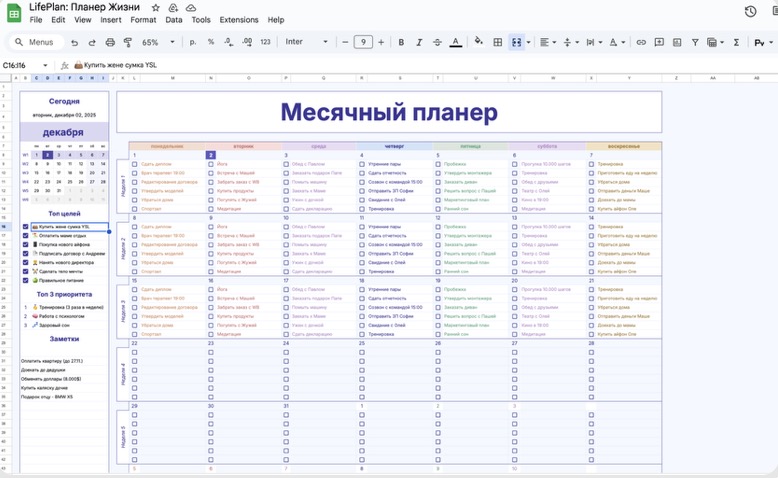Decrease decimal places
Image resolution: width=778 pixels, height=478 pixels.
229,42
